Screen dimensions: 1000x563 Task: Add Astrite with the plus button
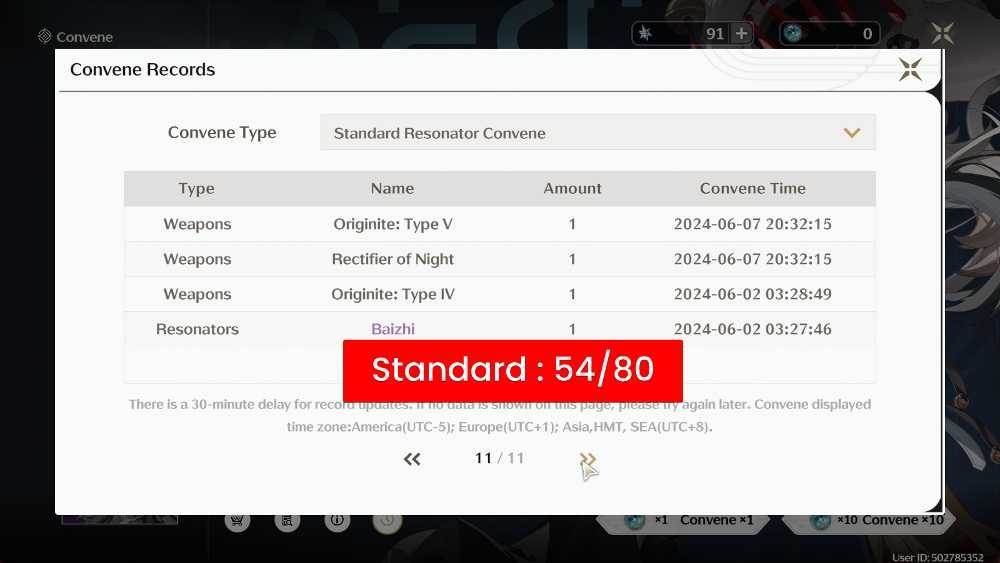[x=741, y=33]
